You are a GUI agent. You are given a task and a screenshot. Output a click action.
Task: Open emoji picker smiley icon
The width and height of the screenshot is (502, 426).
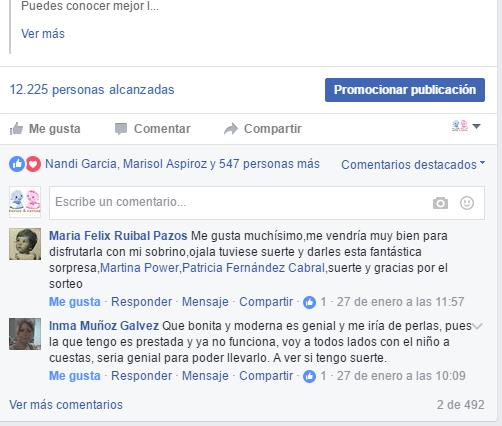[x=467, y=203]
